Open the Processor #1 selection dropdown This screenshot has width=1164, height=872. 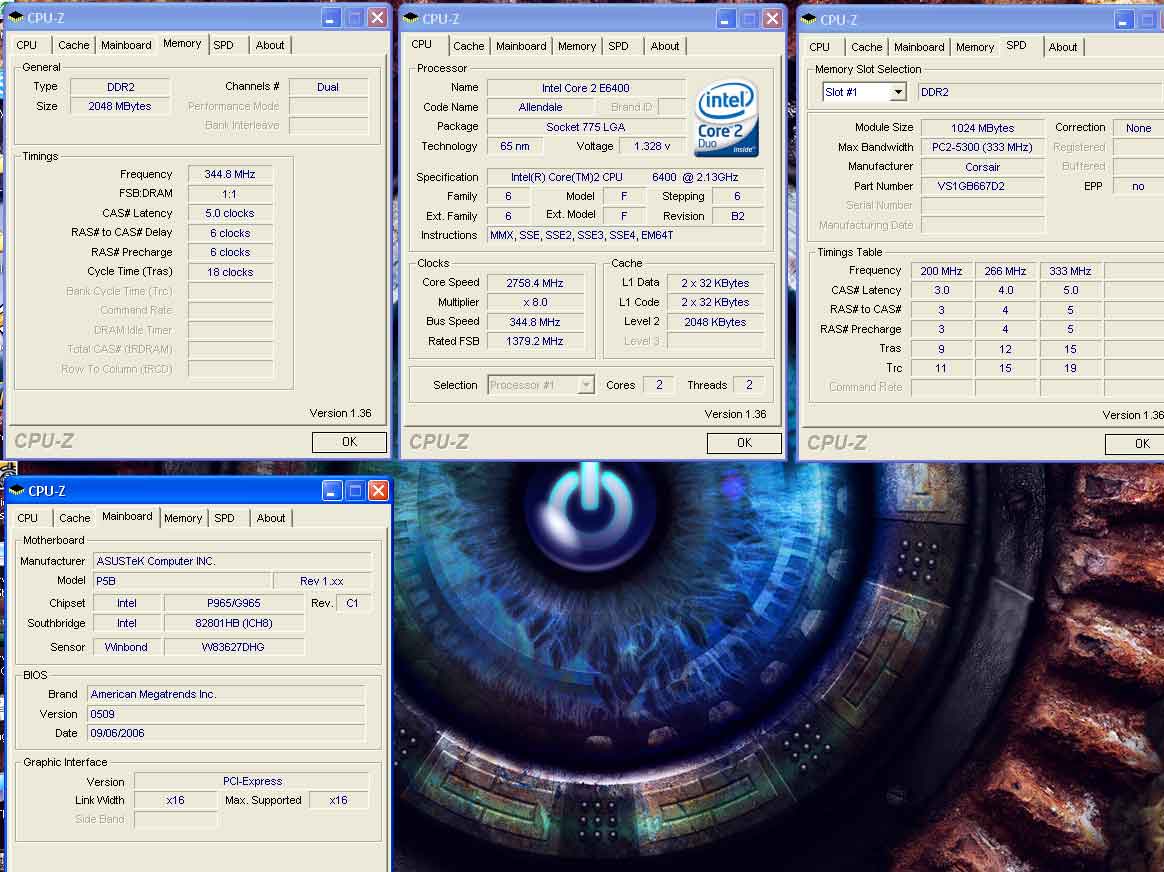[x=586, y=385]
